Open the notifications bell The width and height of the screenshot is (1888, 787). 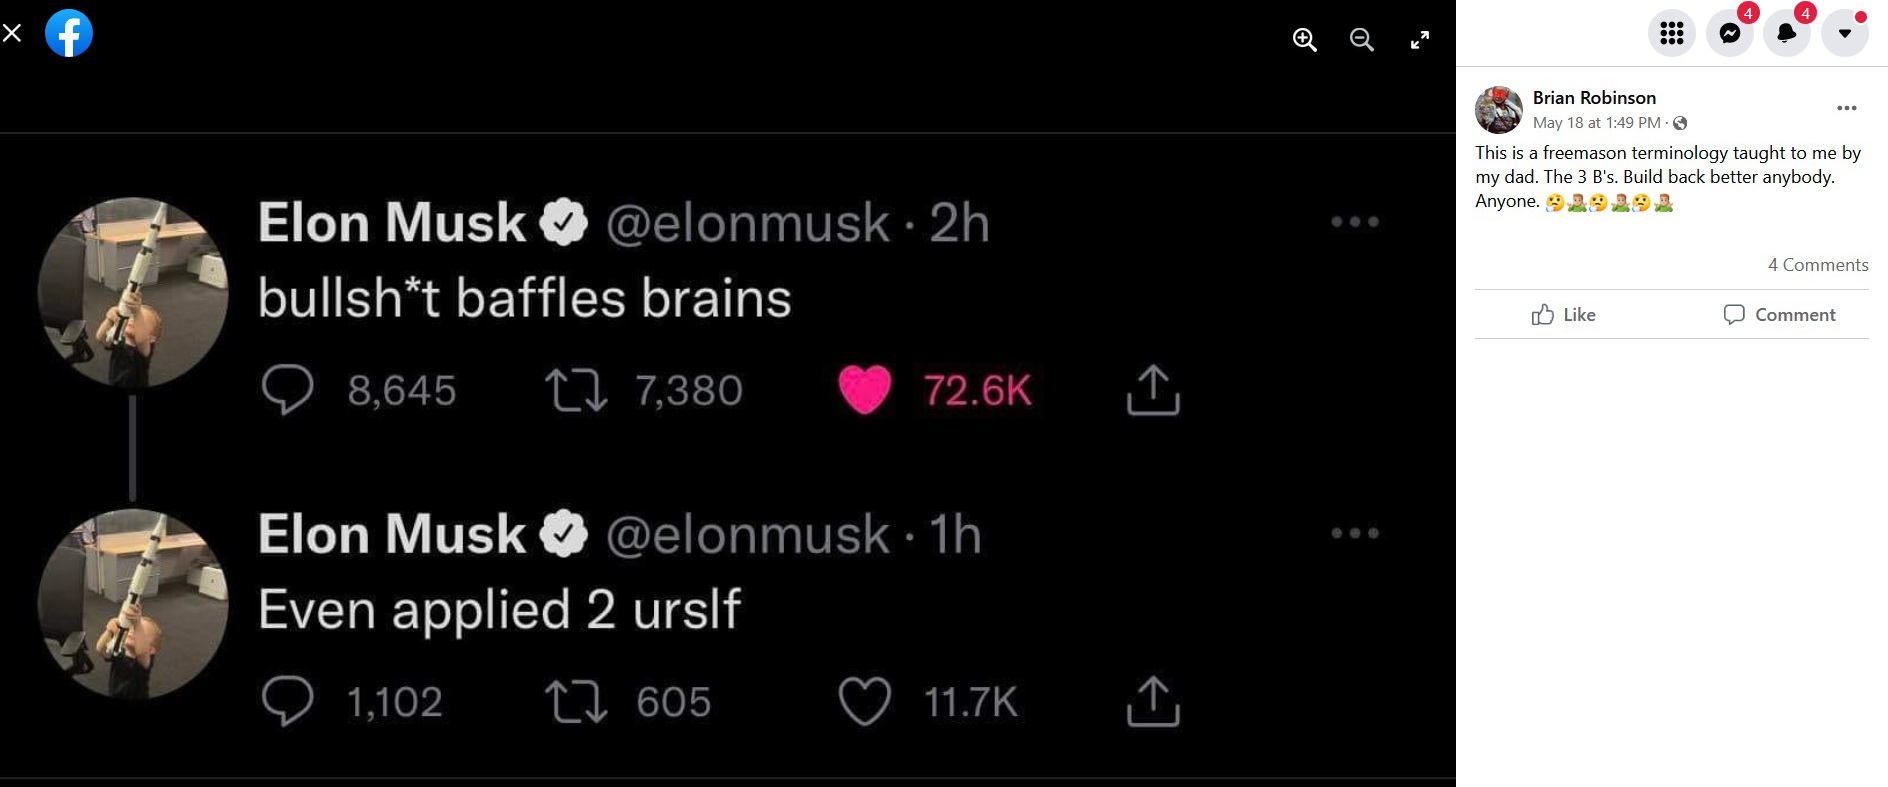tap(1786, 34)
